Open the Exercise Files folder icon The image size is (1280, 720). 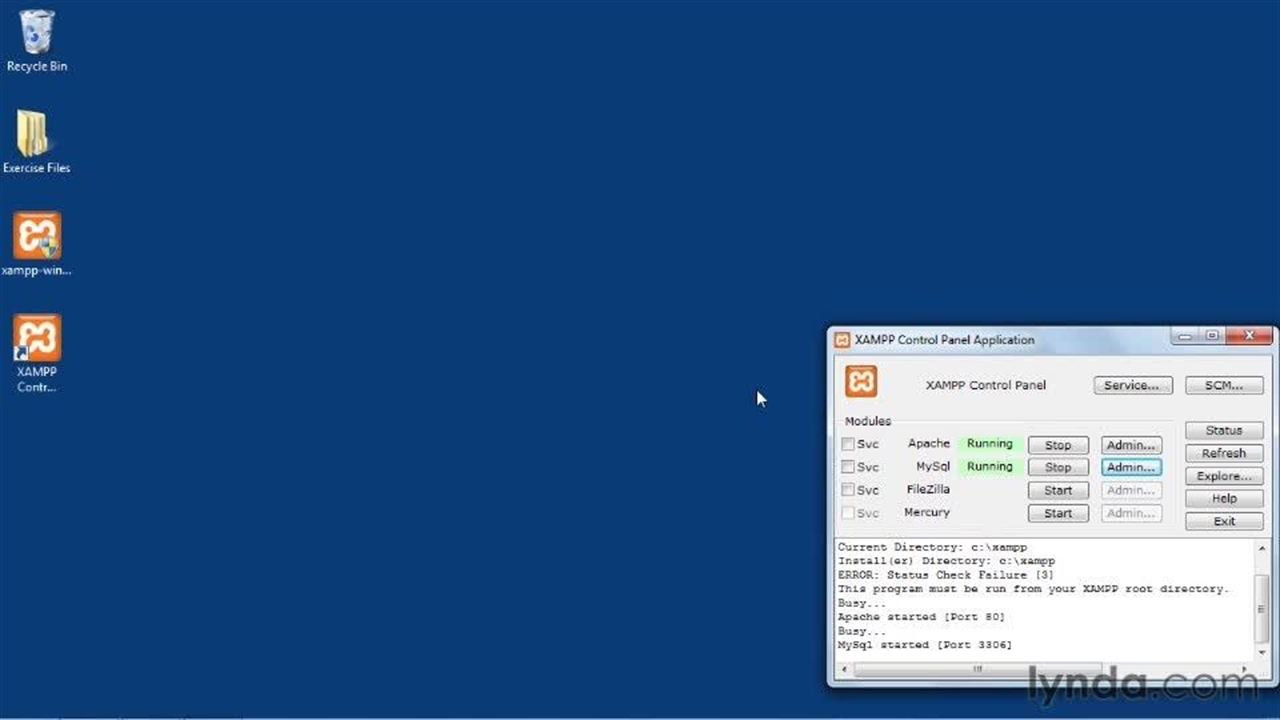pos(35,135)
